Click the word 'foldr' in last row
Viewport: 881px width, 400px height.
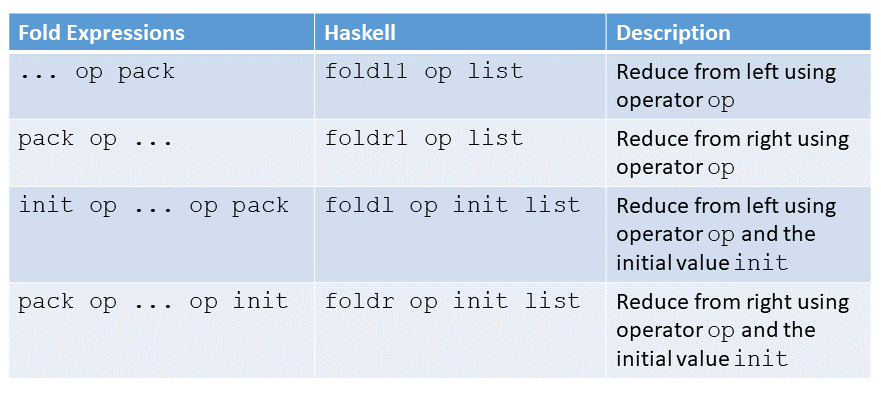click(x=360, y=301)
